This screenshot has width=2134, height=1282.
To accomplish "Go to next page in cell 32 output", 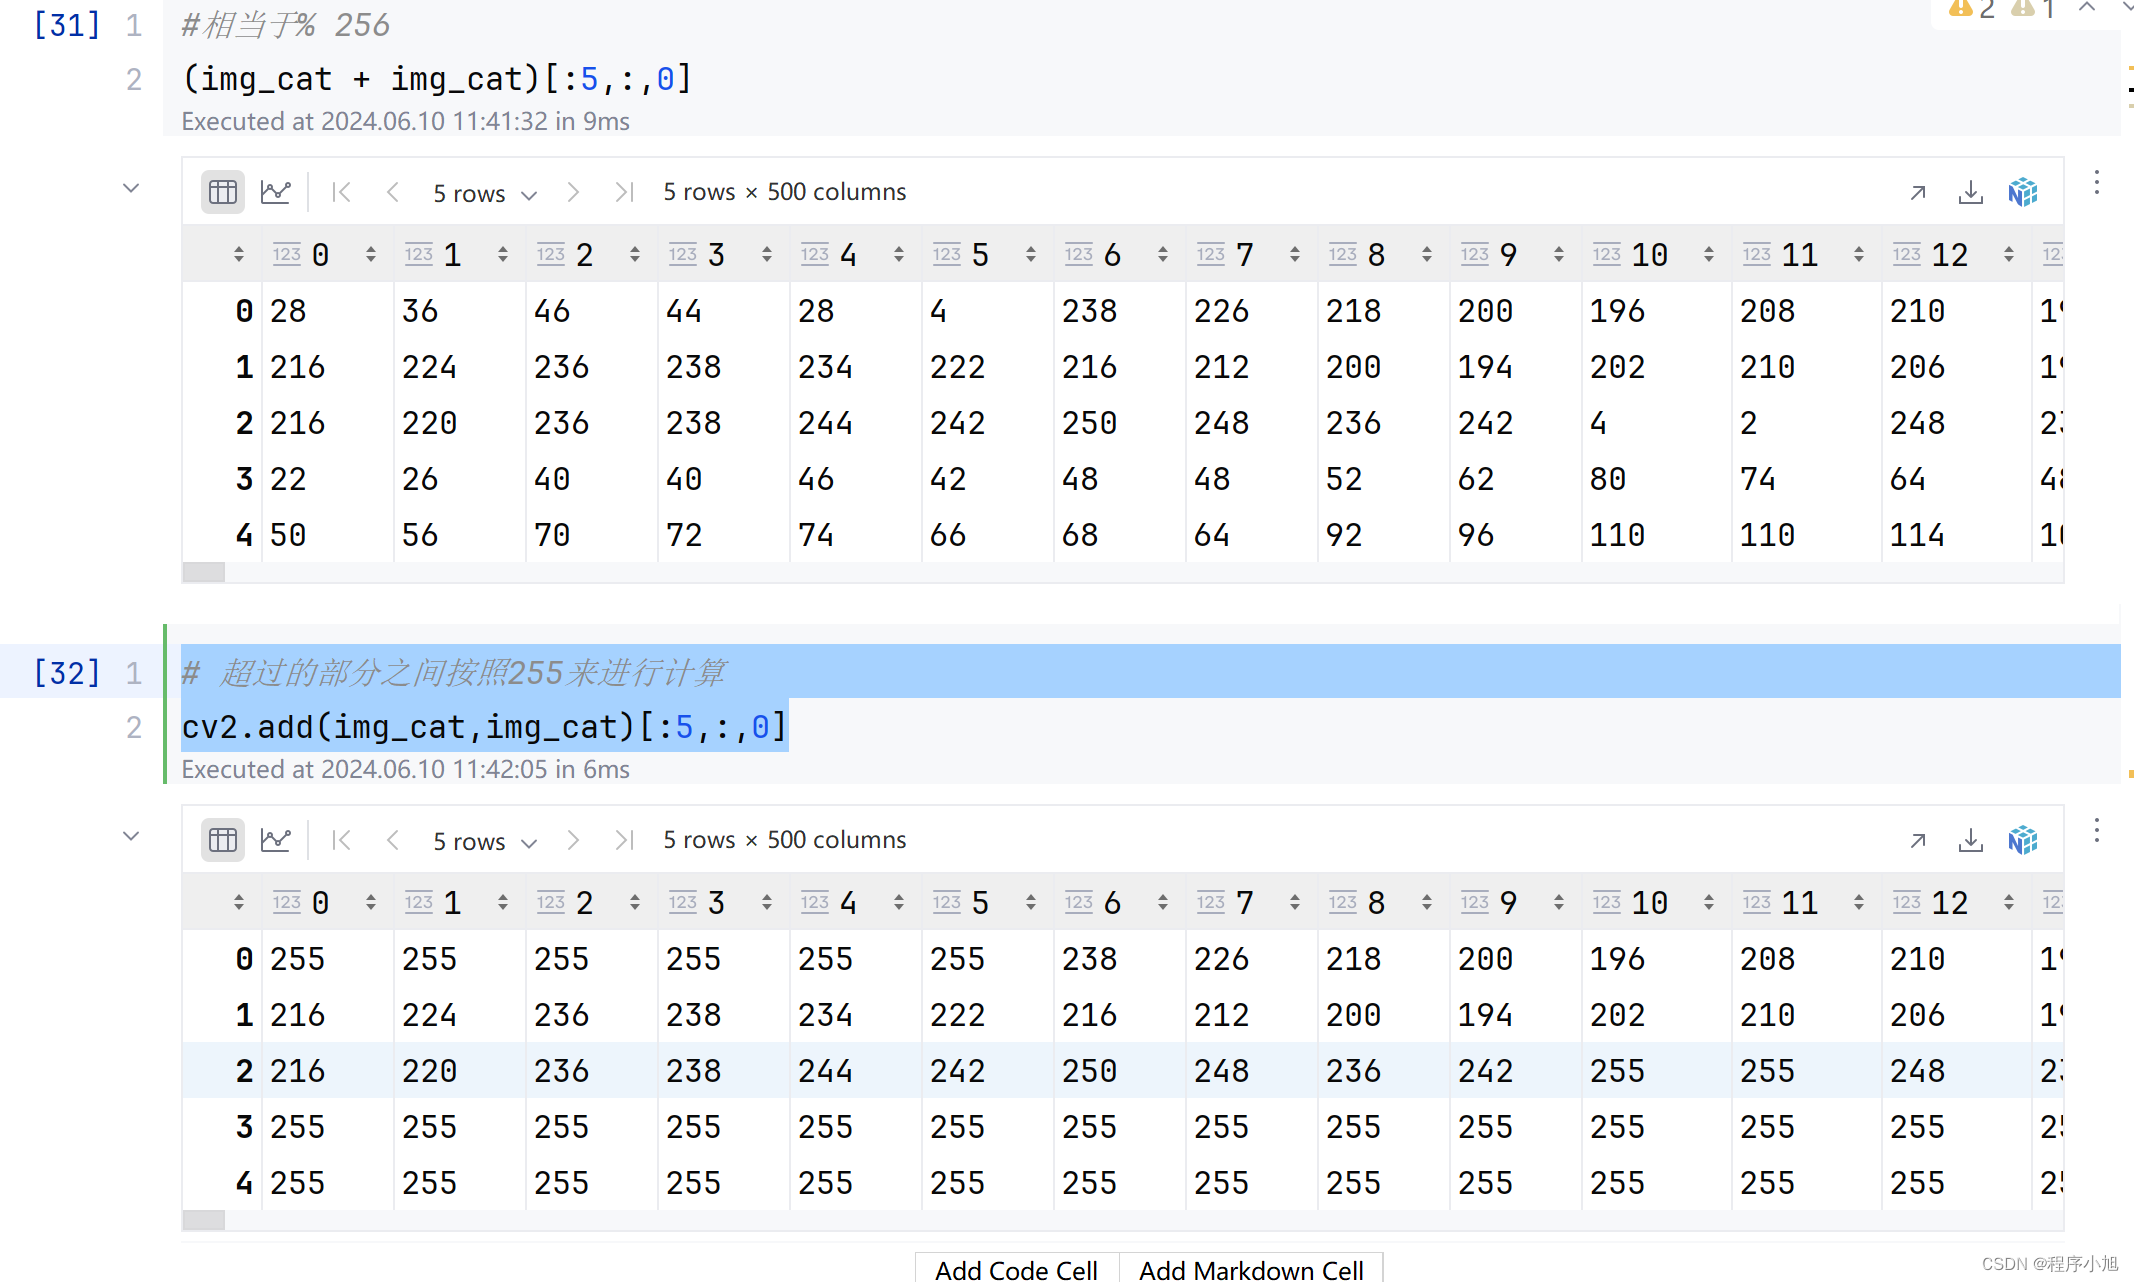I will (x=573, y=840).
